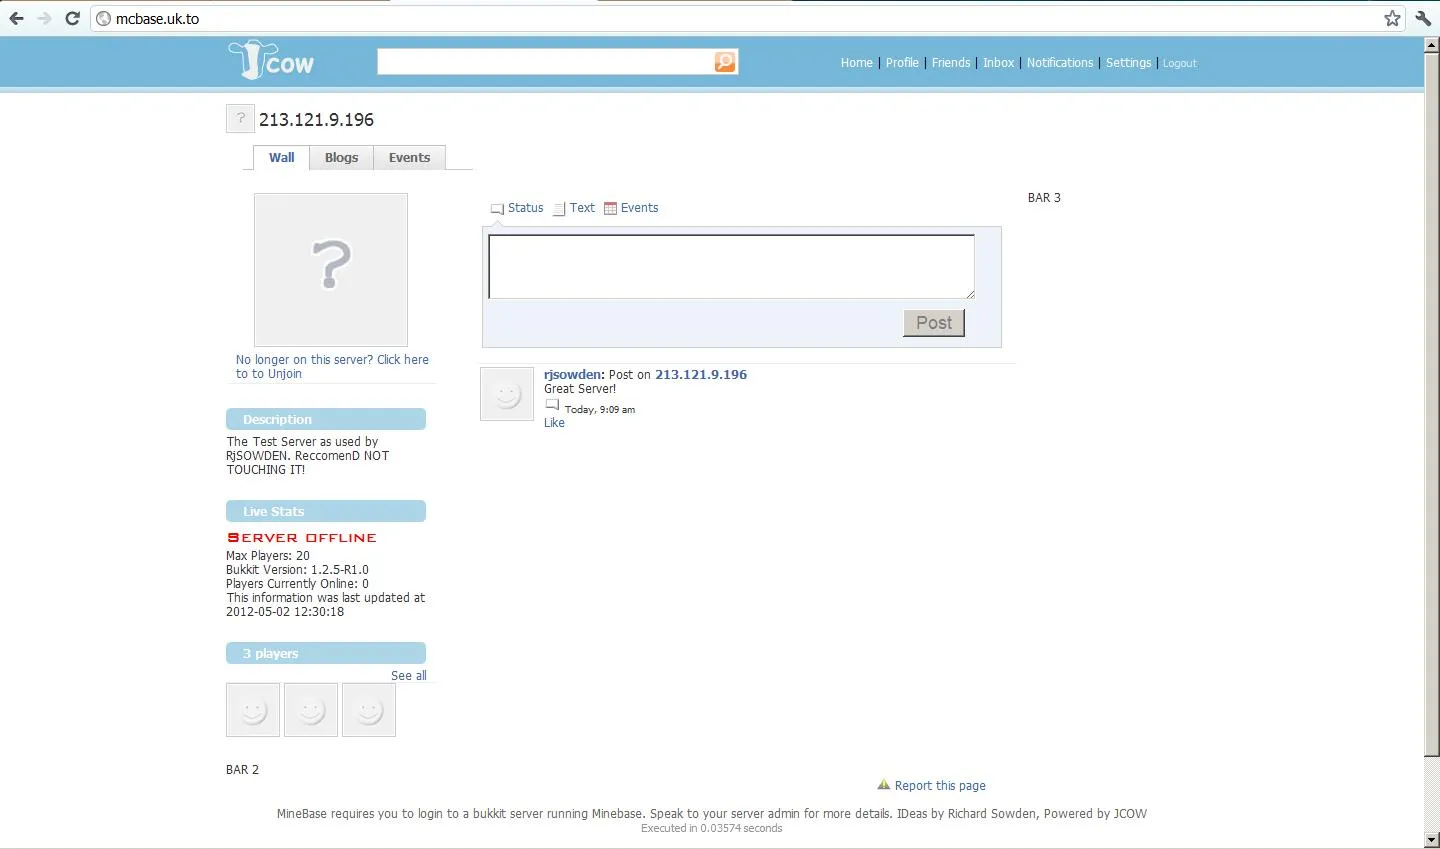The image size is (1440, 849).
Task: Click the Unjoin server link
Action: [332, 366]
